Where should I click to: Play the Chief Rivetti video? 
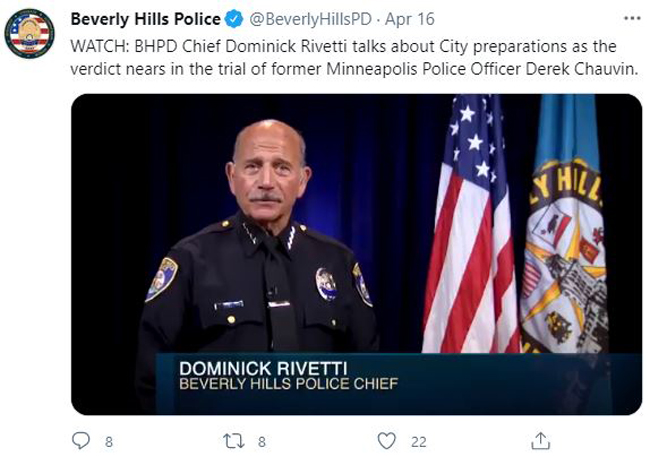[356, 254]
